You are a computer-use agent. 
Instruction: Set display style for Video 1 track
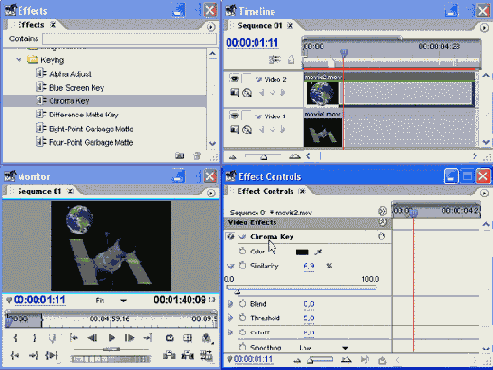pyautogui.click(x=234, y=129)
